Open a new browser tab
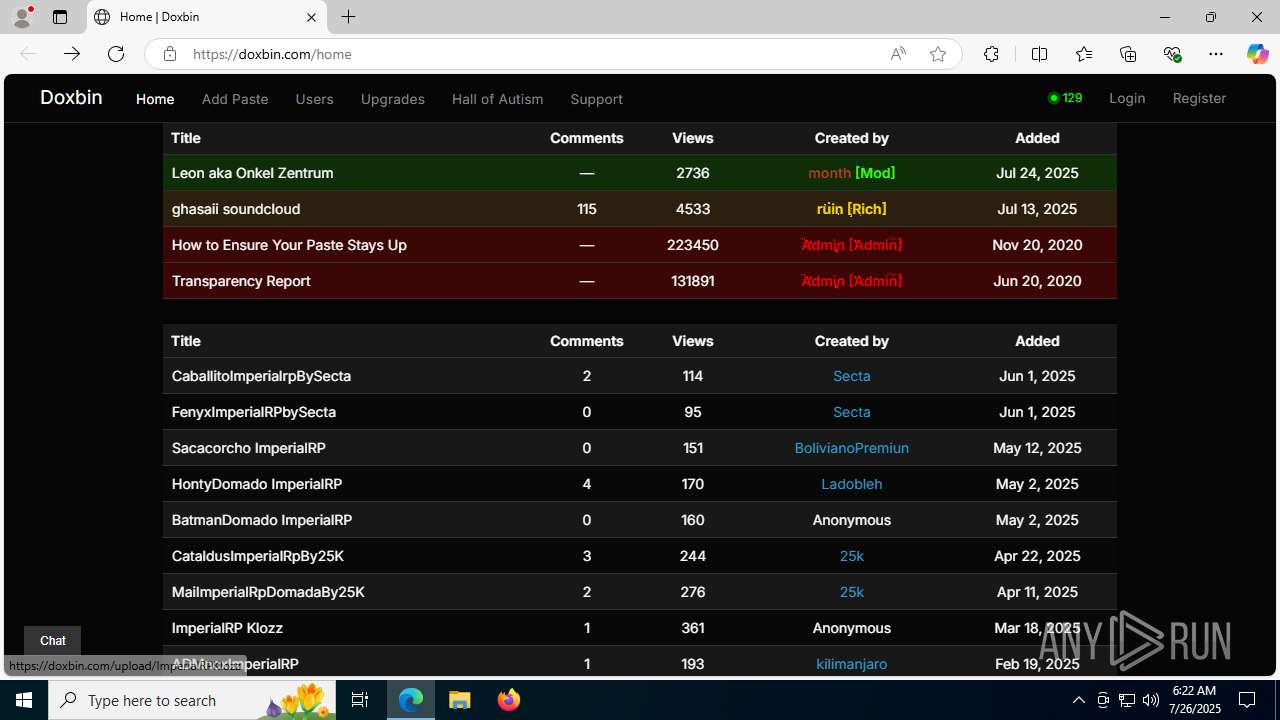The image size is (1280, 720). click(348, 17)
